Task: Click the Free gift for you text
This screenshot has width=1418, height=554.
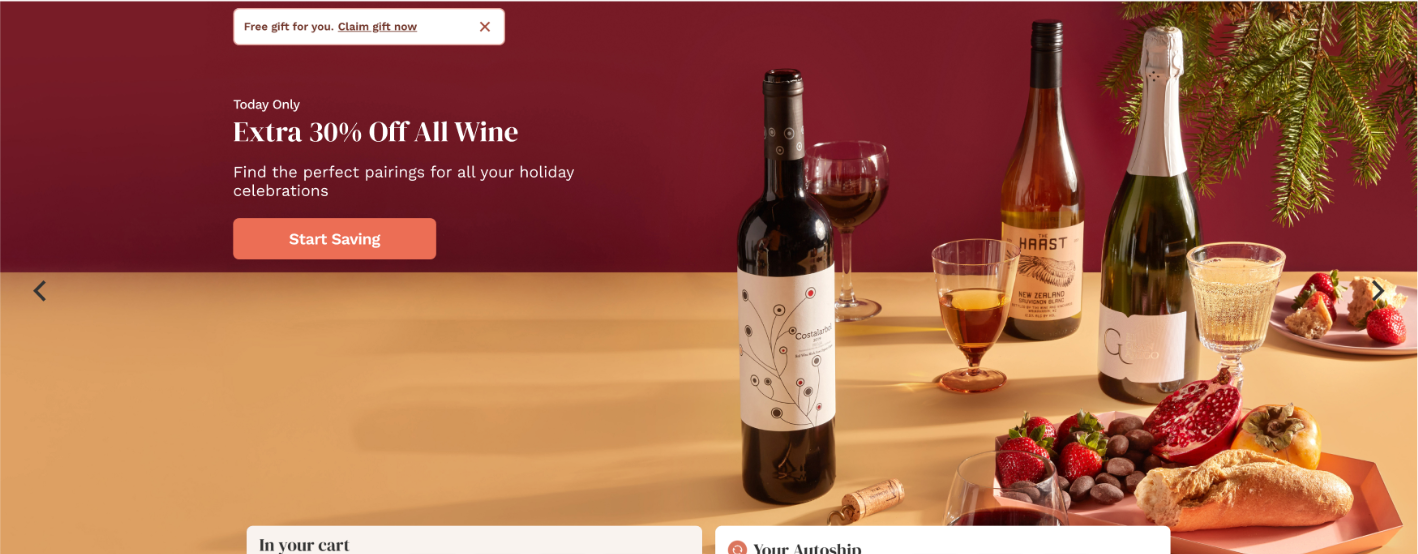Action: (x=289, y=27)
